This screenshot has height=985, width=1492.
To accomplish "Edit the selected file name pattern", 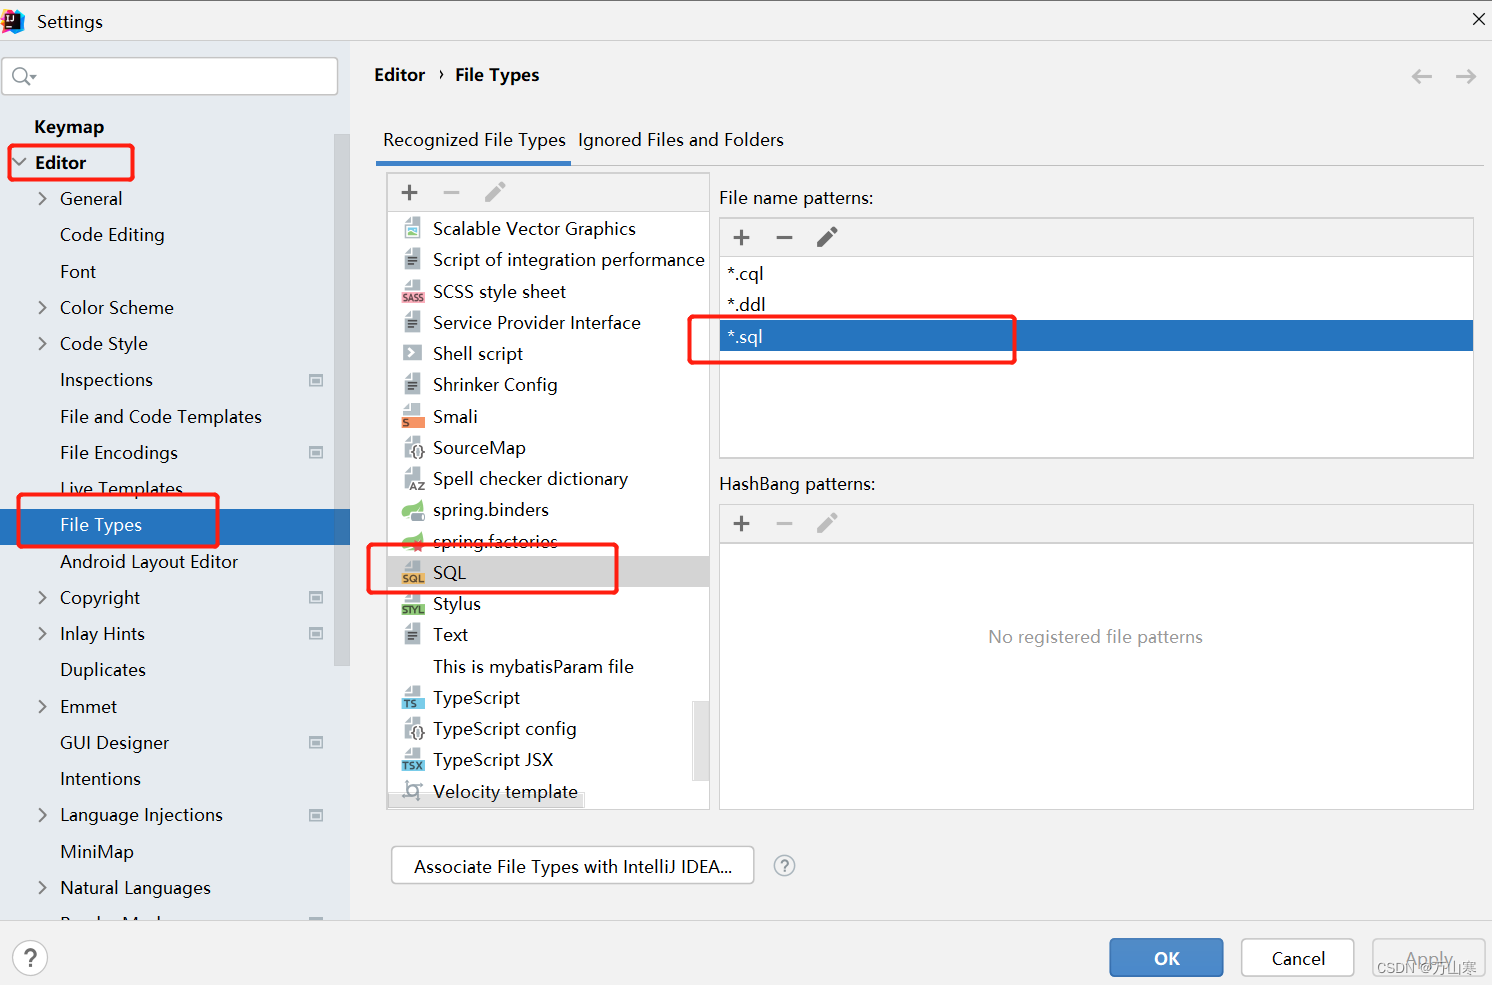I will click(826, 237).
